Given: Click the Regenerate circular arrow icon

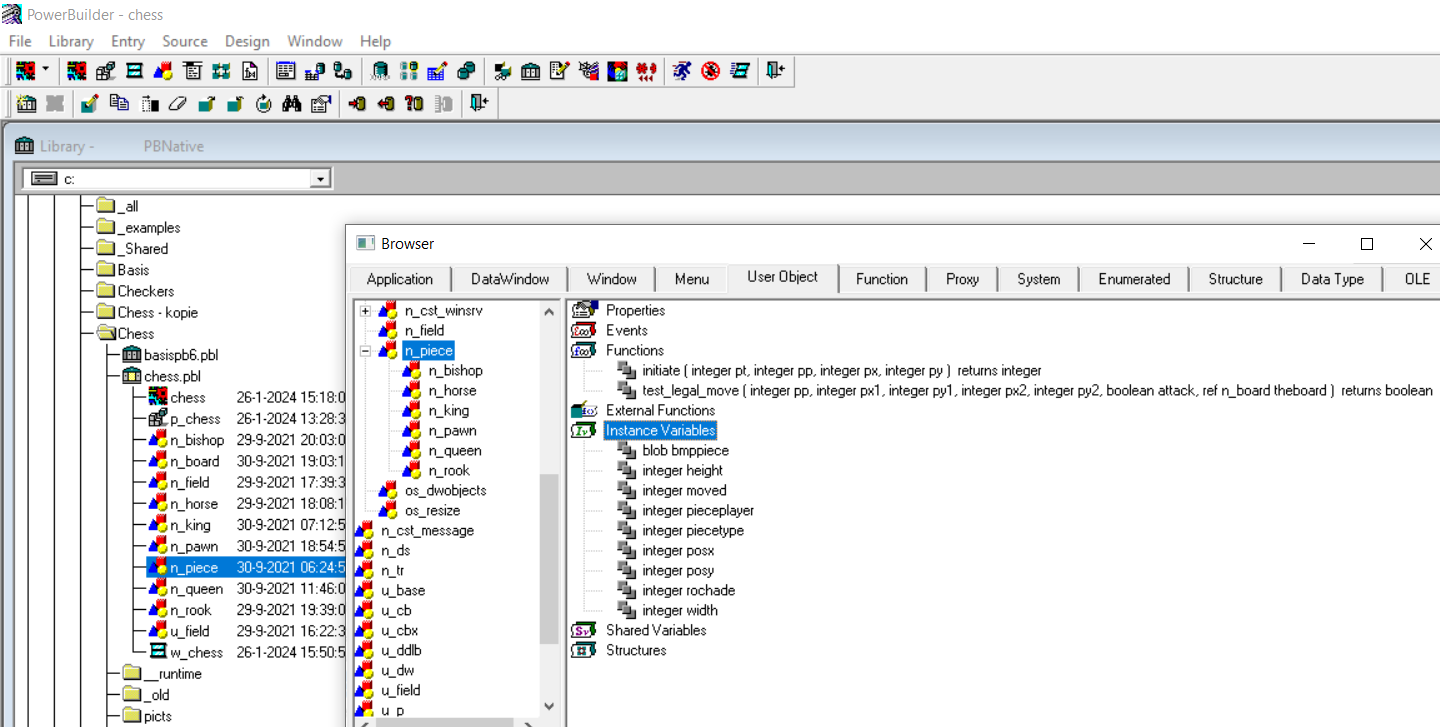Looking at the screenshot, I should (x=264, y=103).
